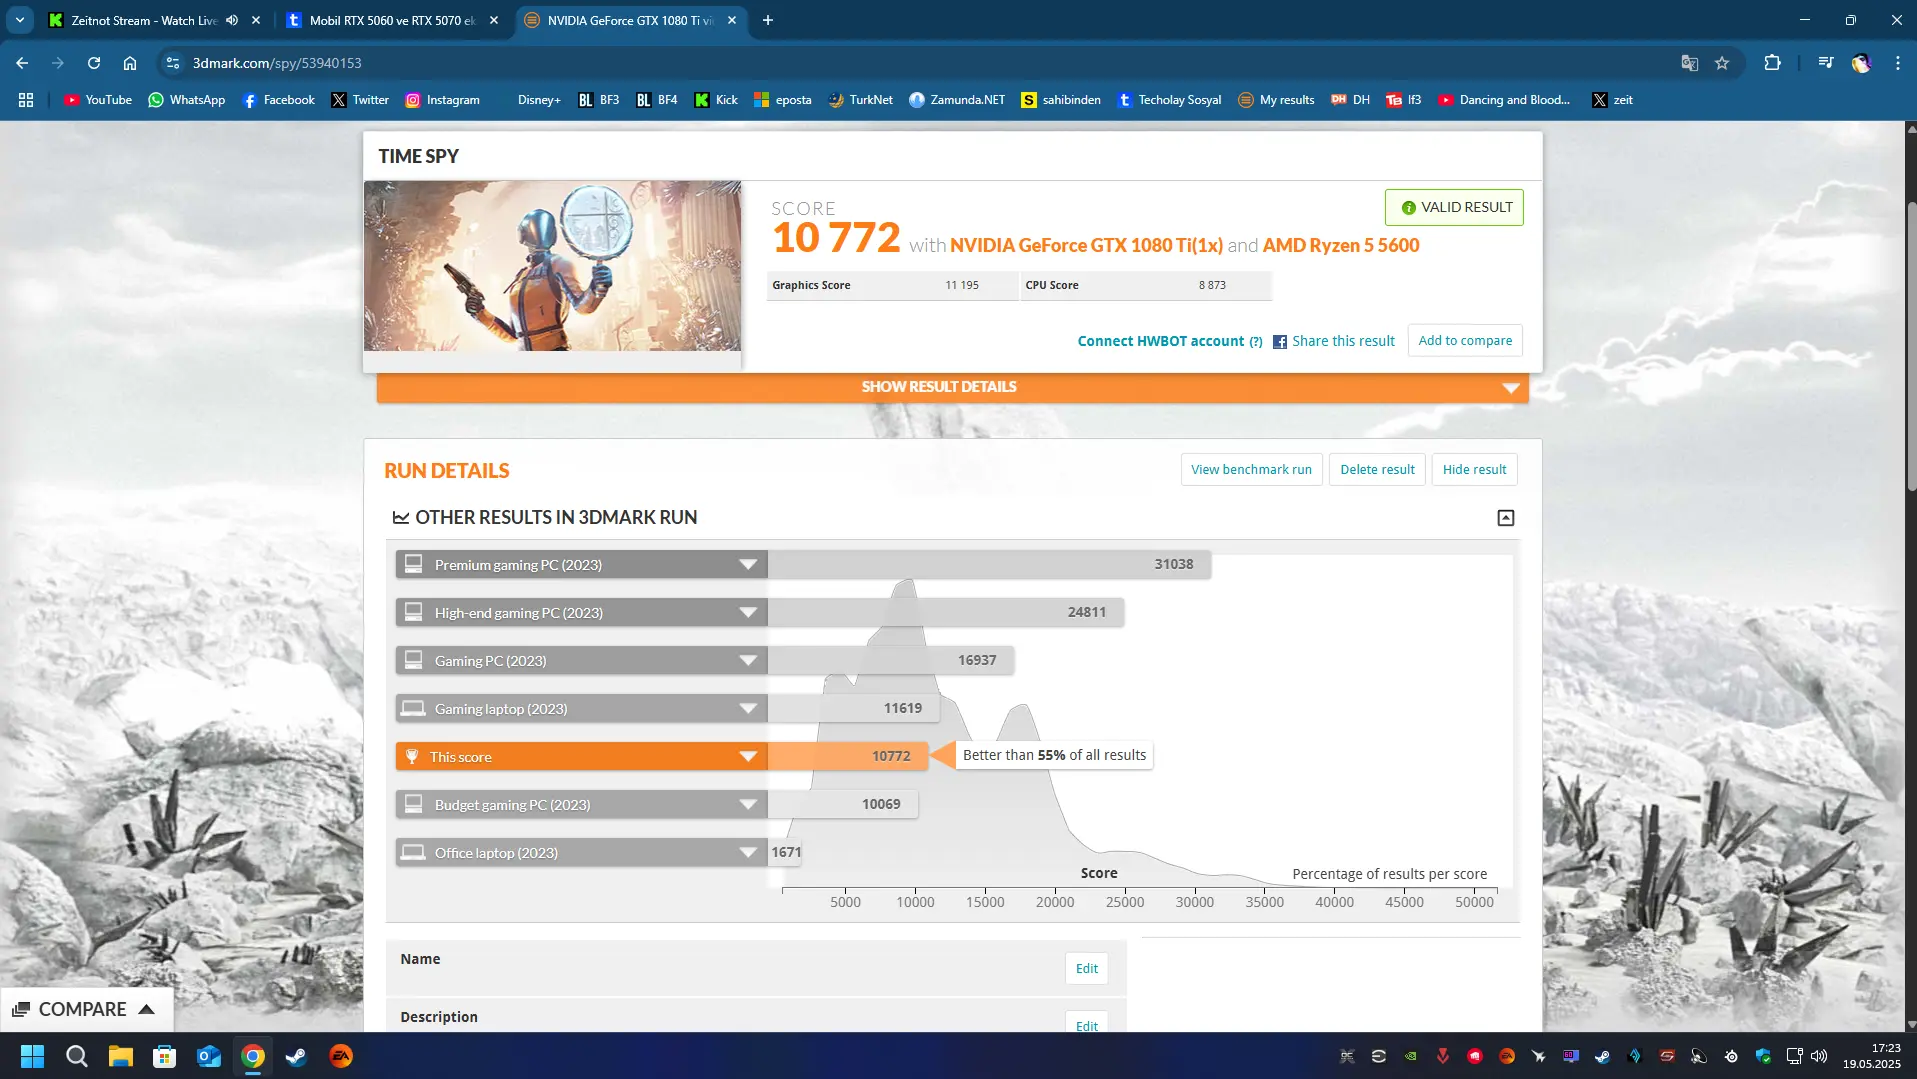The image size is (1917, 1079).
Task: Collapse the Other Results chart panel
Action: (x=1505, y=518)
